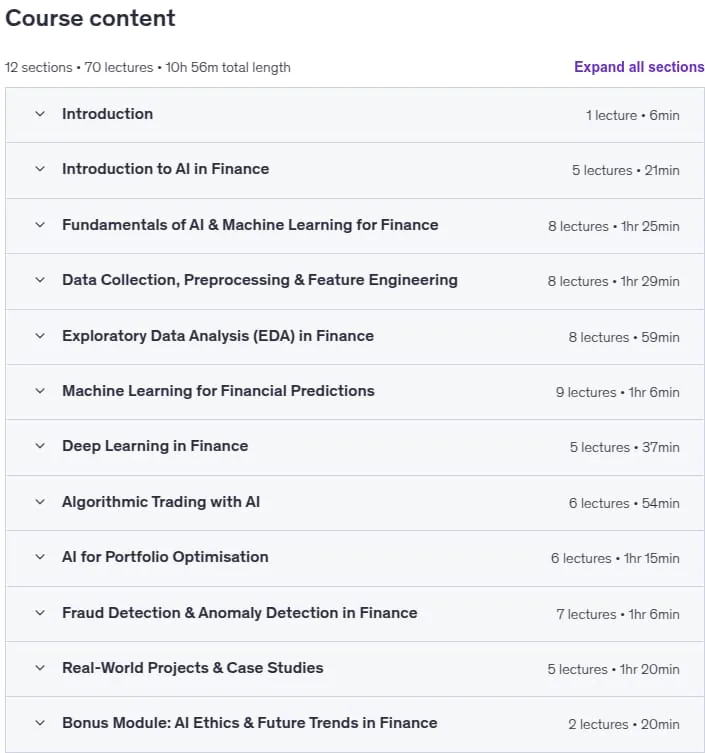This screenshot has height=753, width=705.
Task: Open the Algorithmic Trading with AI title
Action: coord(161,502)
